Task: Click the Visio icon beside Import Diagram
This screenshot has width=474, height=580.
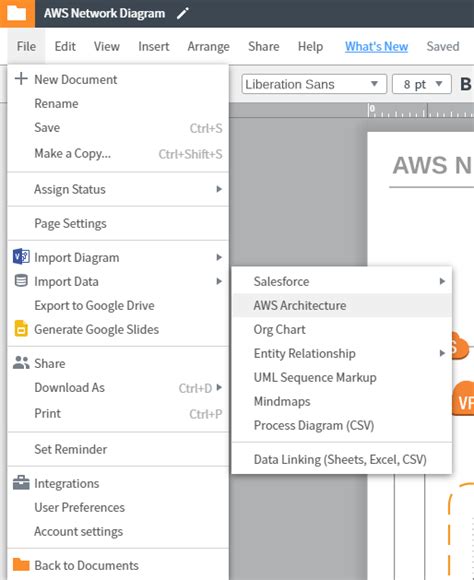Action: (21, 257)
